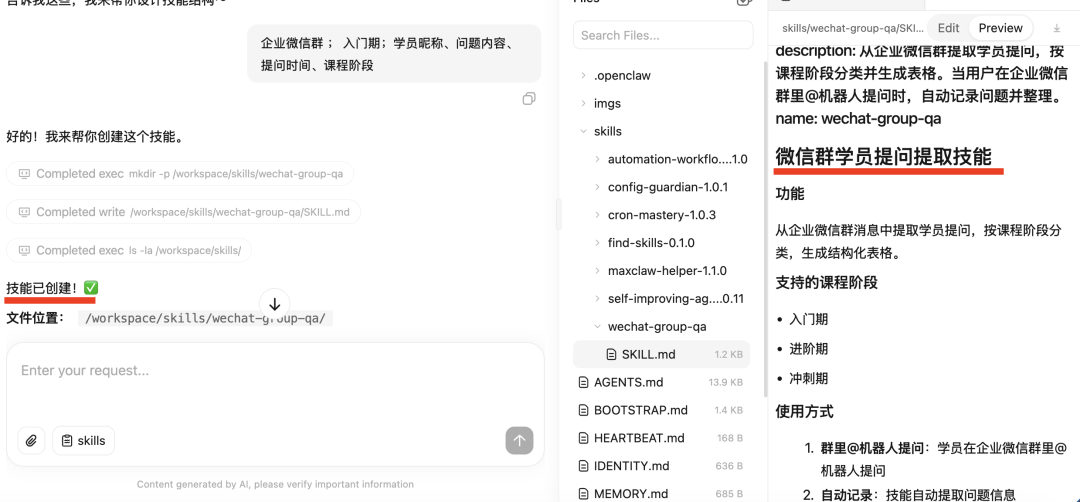Viewport: 1080px width, 502px height.
Task: Click the 好的!我来帮你创建这个技能。 reply text
Action: coord(96,137)
